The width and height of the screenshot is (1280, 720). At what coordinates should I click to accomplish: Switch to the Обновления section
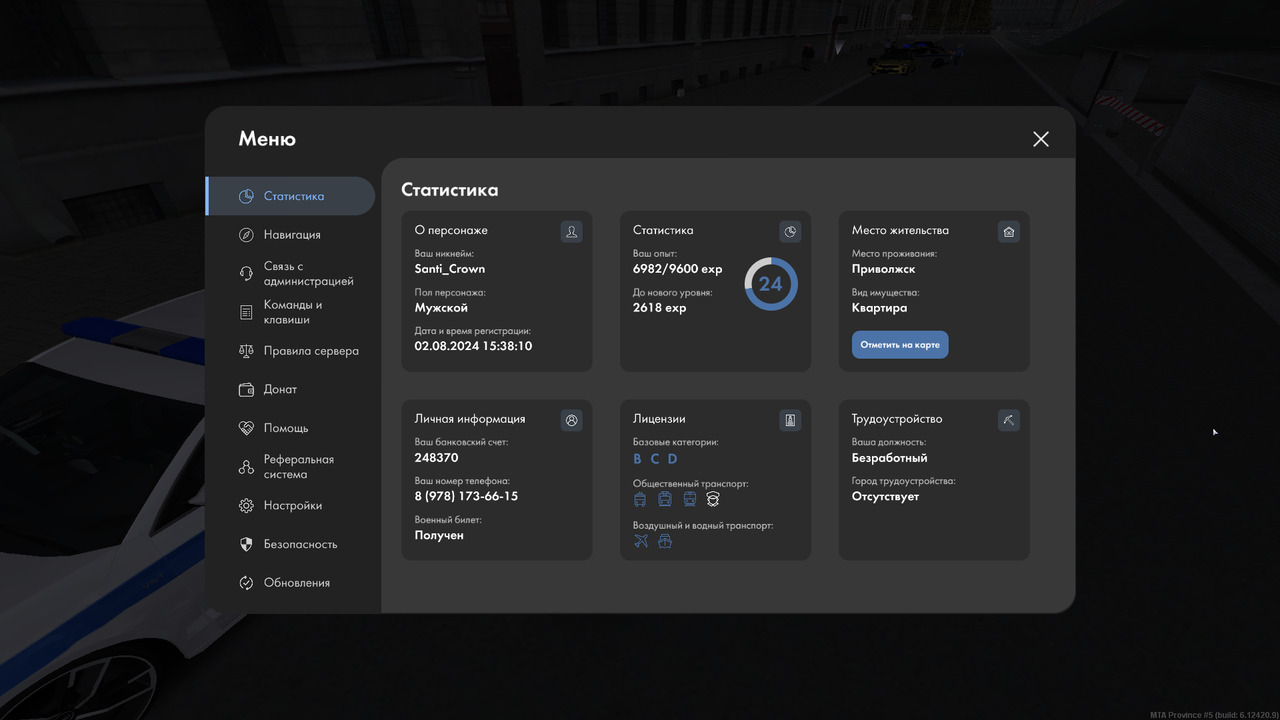coord(297,582)
